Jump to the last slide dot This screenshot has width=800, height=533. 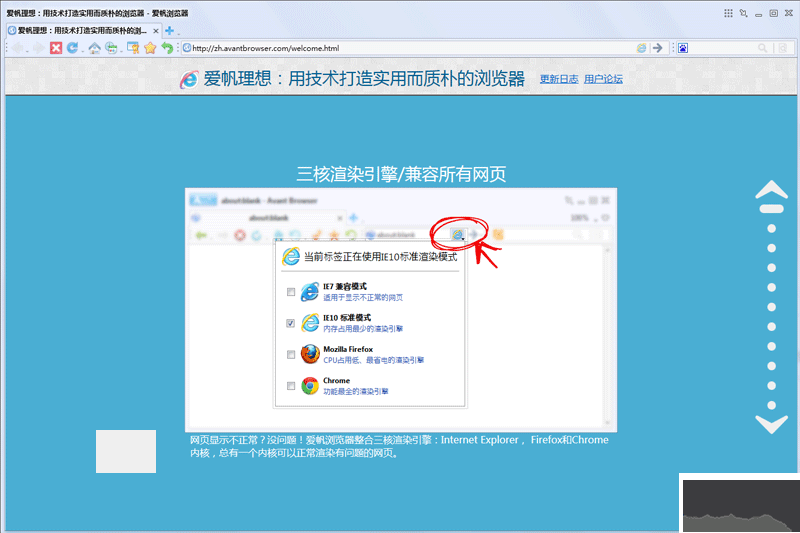click(771, 405)
